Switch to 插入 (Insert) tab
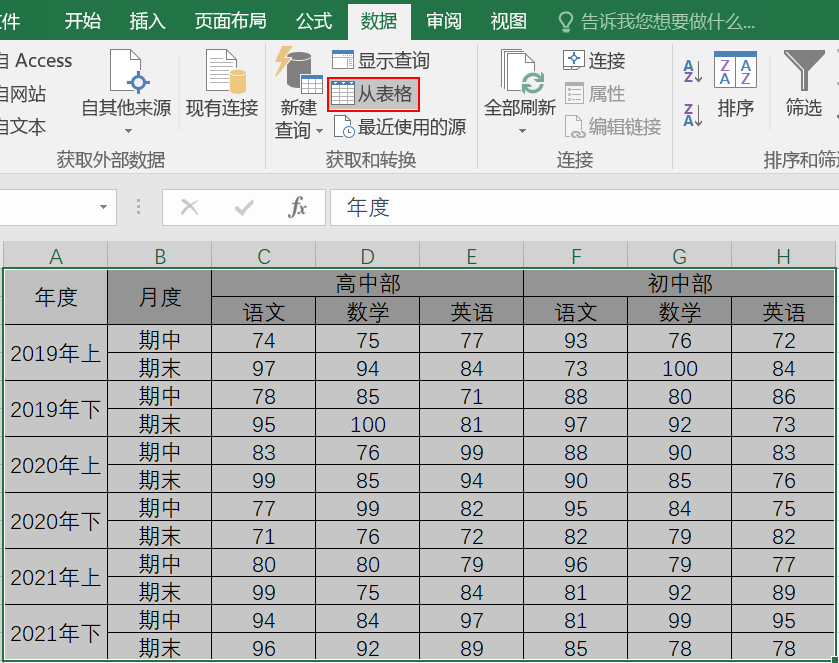 [x=147, y=21]
